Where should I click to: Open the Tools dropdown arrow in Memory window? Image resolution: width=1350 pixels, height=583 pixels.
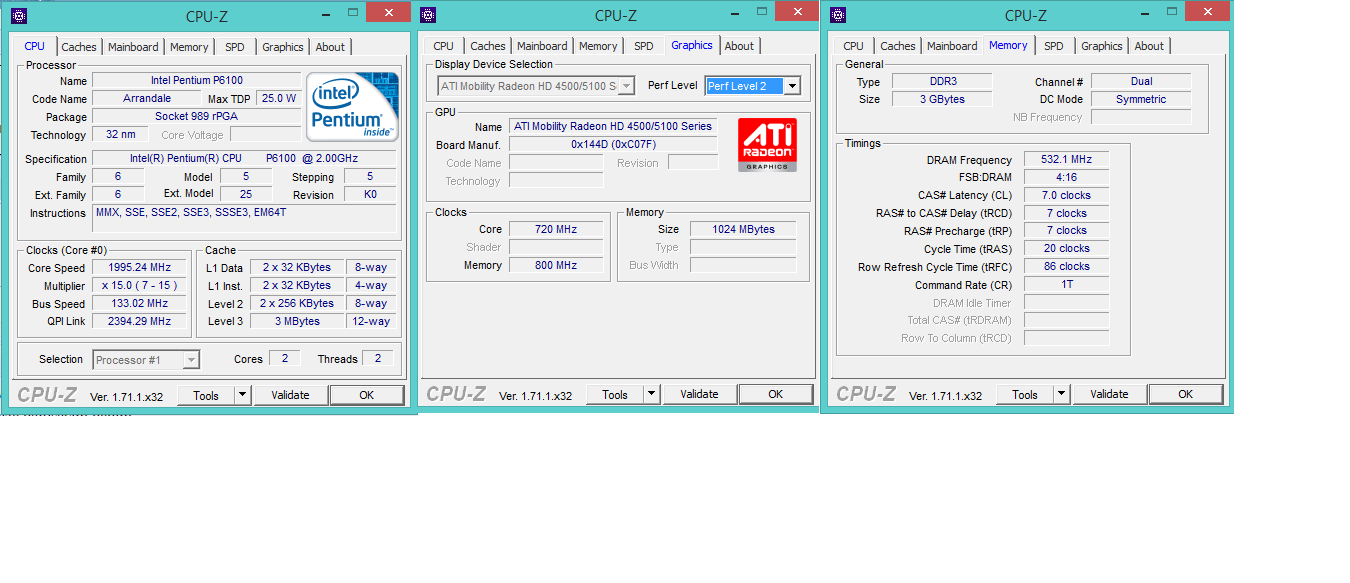pyautogui.click(x=1061, y=394)
